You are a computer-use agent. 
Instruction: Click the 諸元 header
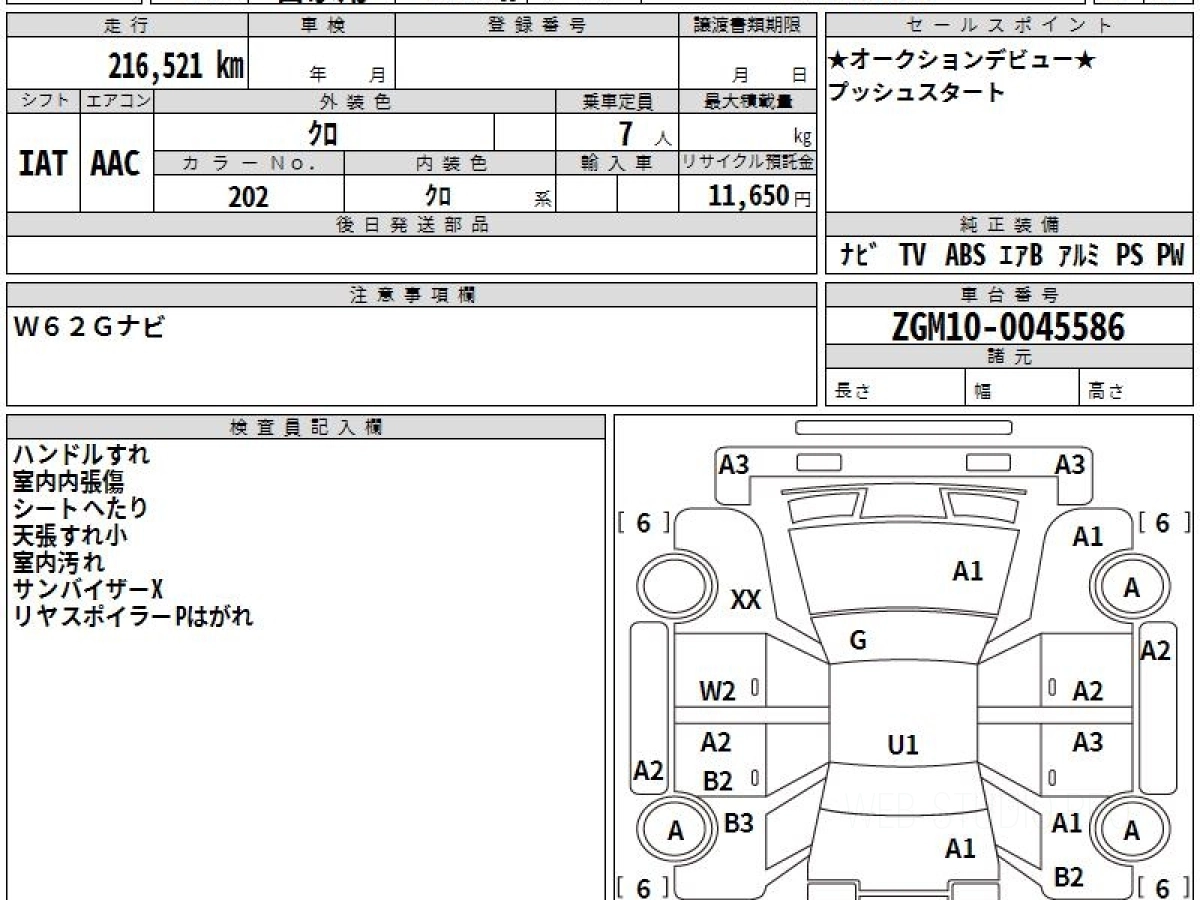click(1009, 357)
